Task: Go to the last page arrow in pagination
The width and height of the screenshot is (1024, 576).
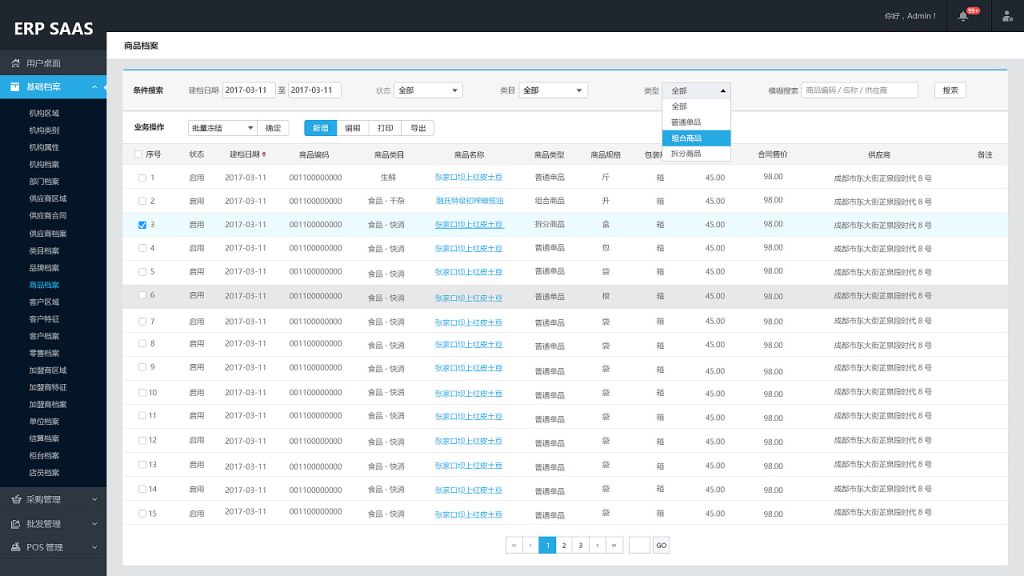Action: [614, 545]
